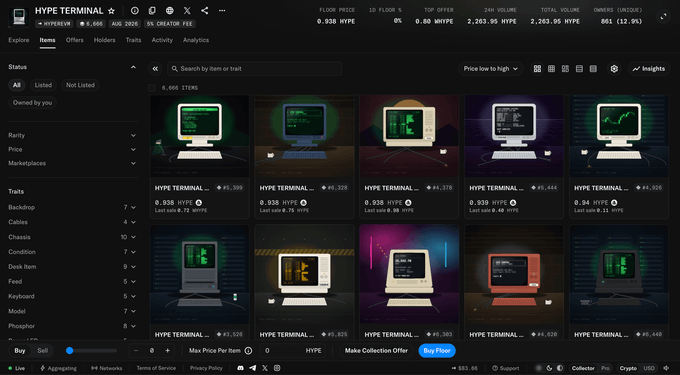Image resolution: width=680 pixels, height=375 pixels.
Task: Select the Listed status filter
Action: pyautogui.click(x=43, y=85)
